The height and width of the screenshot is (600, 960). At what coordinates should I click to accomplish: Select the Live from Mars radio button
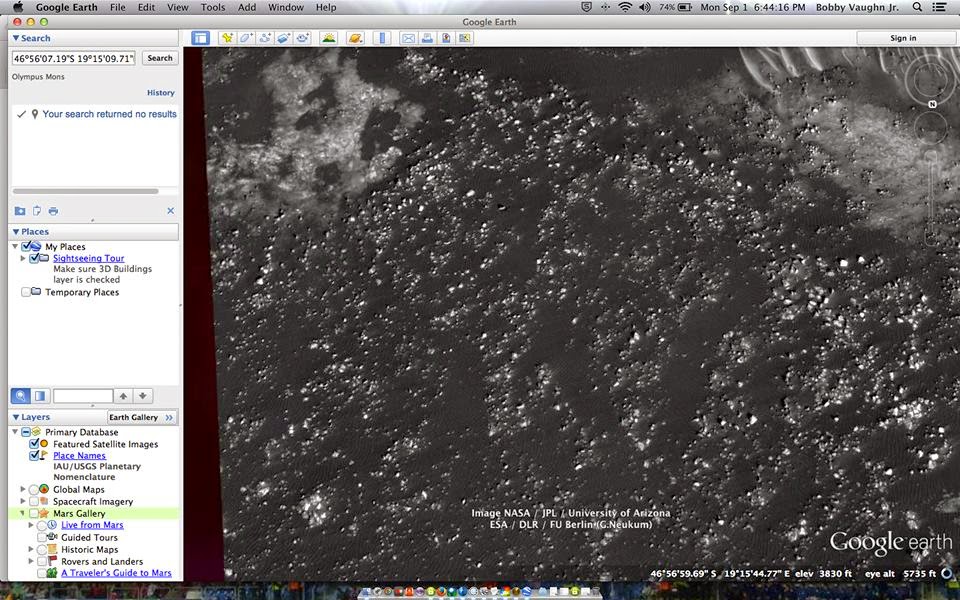tap(42, 525)
